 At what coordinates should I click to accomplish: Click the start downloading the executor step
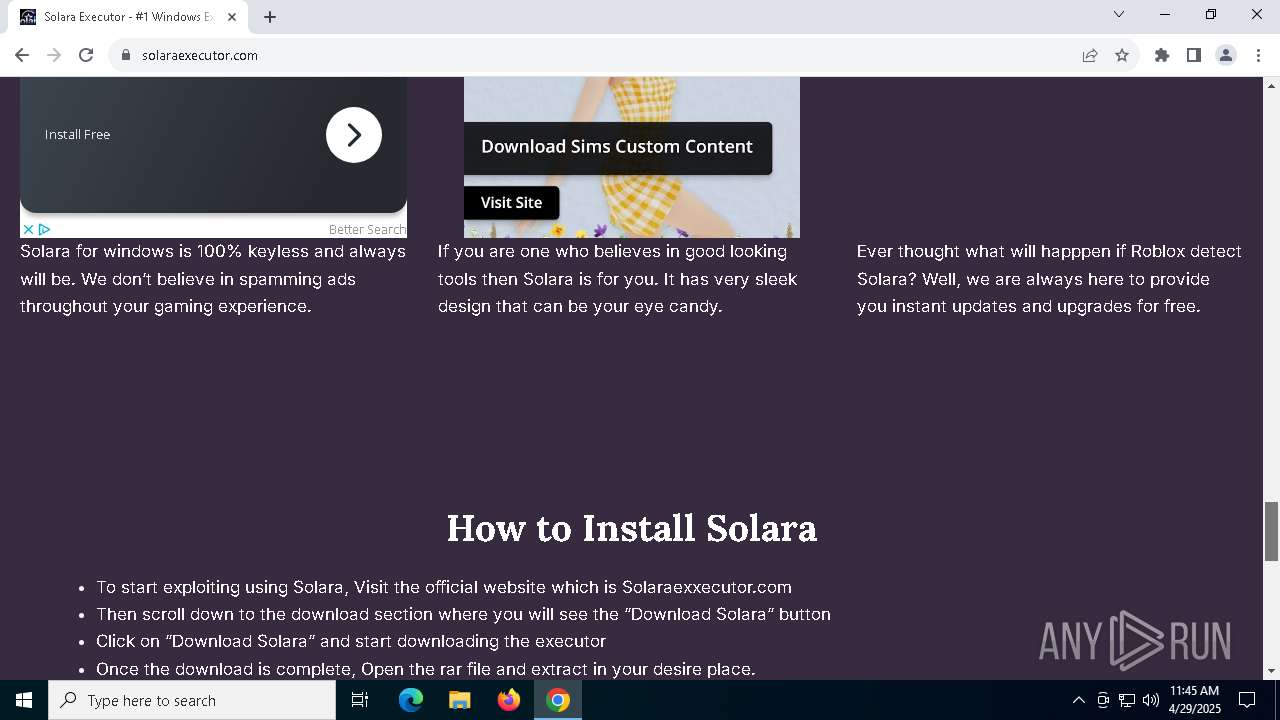pyautogui.click(x=351, y=641)
